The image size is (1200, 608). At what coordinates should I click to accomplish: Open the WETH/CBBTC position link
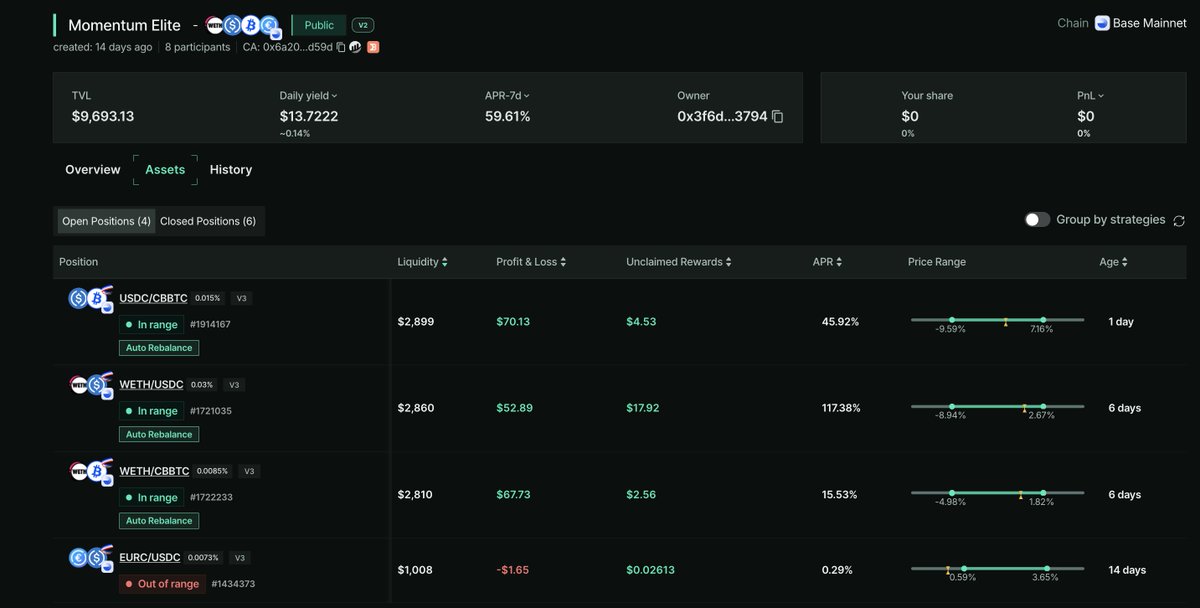(154, 471)
